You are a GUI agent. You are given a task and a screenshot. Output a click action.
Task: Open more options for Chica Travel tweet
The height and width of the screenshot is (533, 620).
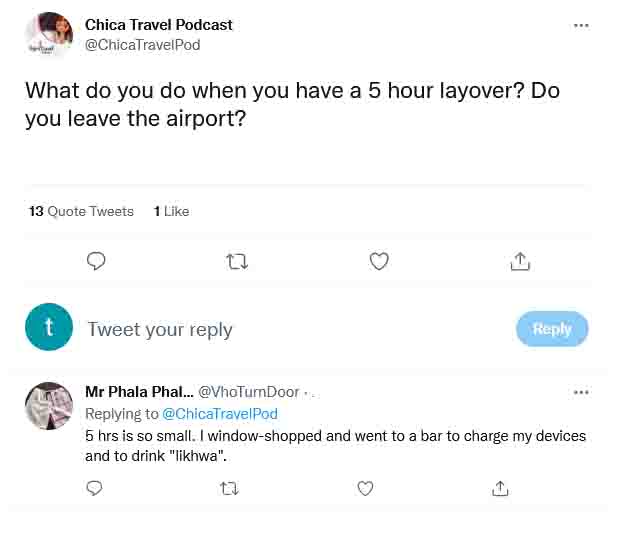coord(581,26)
